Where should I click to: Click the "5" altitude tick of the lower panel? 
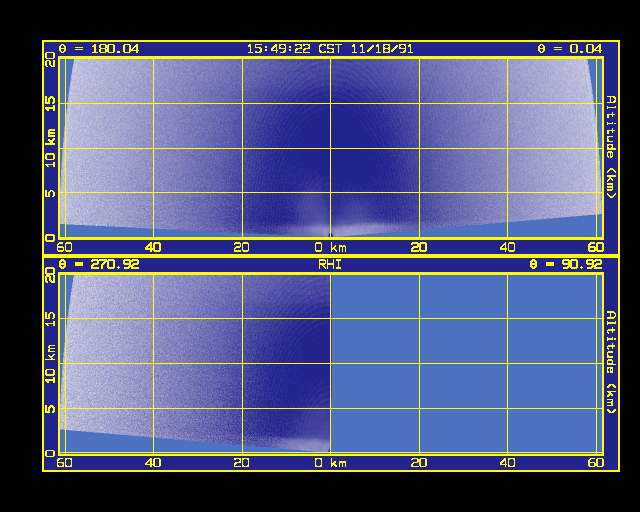tap(50, 408)
